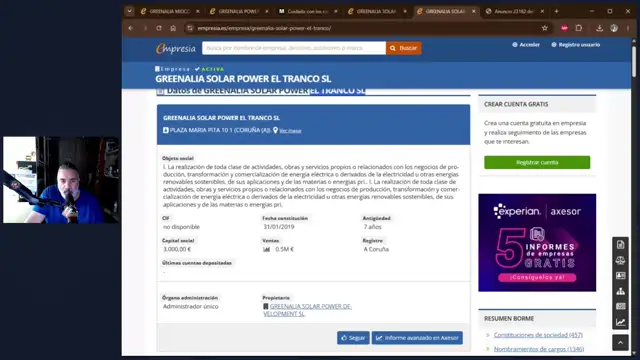Switch to the first GREENALIA tab
This screenshot has width=640, height=360.
click(x=169, y=11)
